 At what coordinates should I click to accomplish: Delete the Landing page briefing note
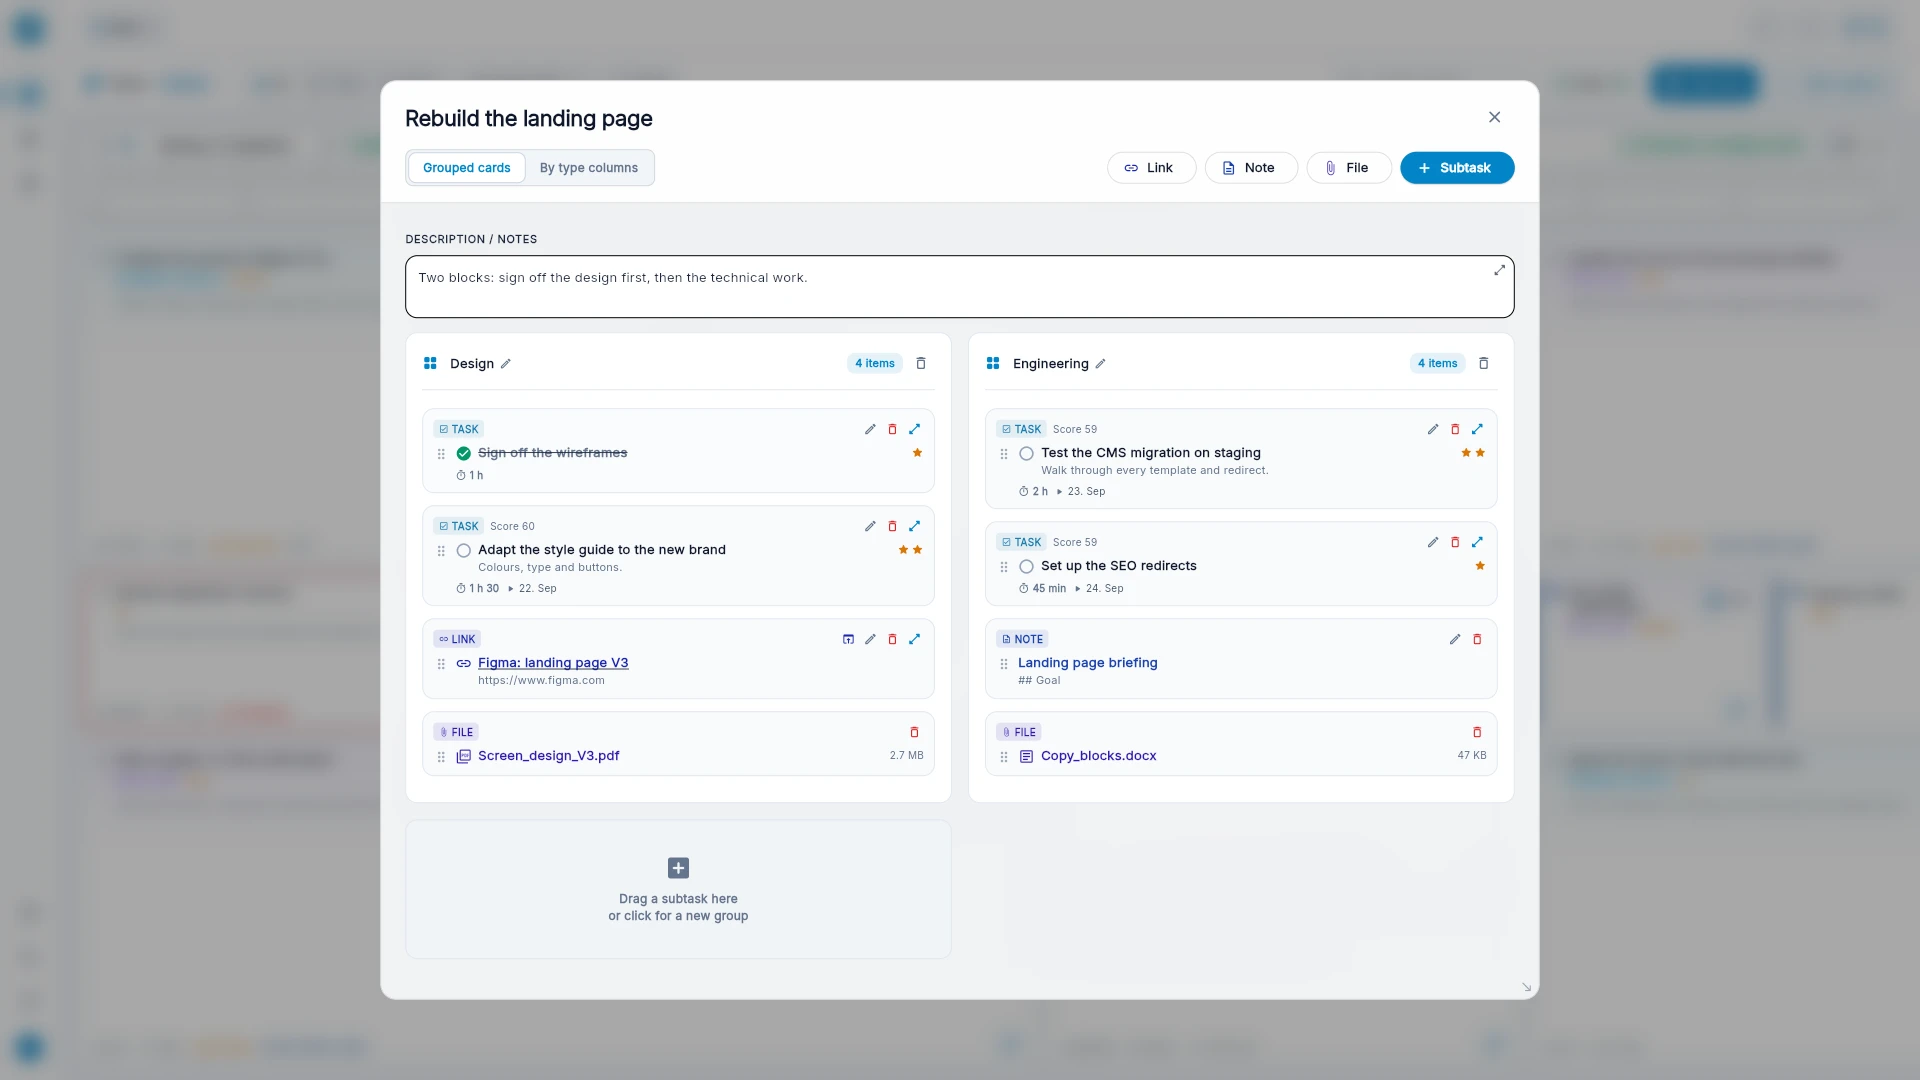pyautogui.click(x=1477, y=639)
